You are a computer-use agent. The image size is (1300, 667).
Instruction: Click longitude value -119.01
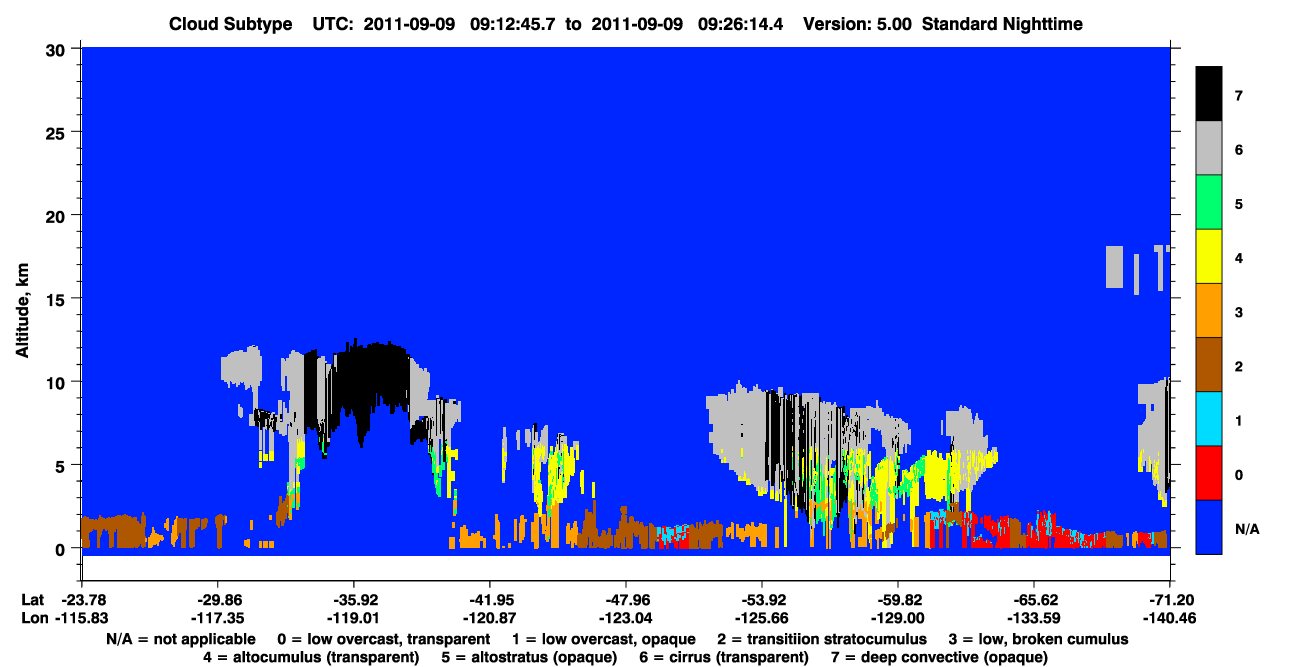coord(353,618)
